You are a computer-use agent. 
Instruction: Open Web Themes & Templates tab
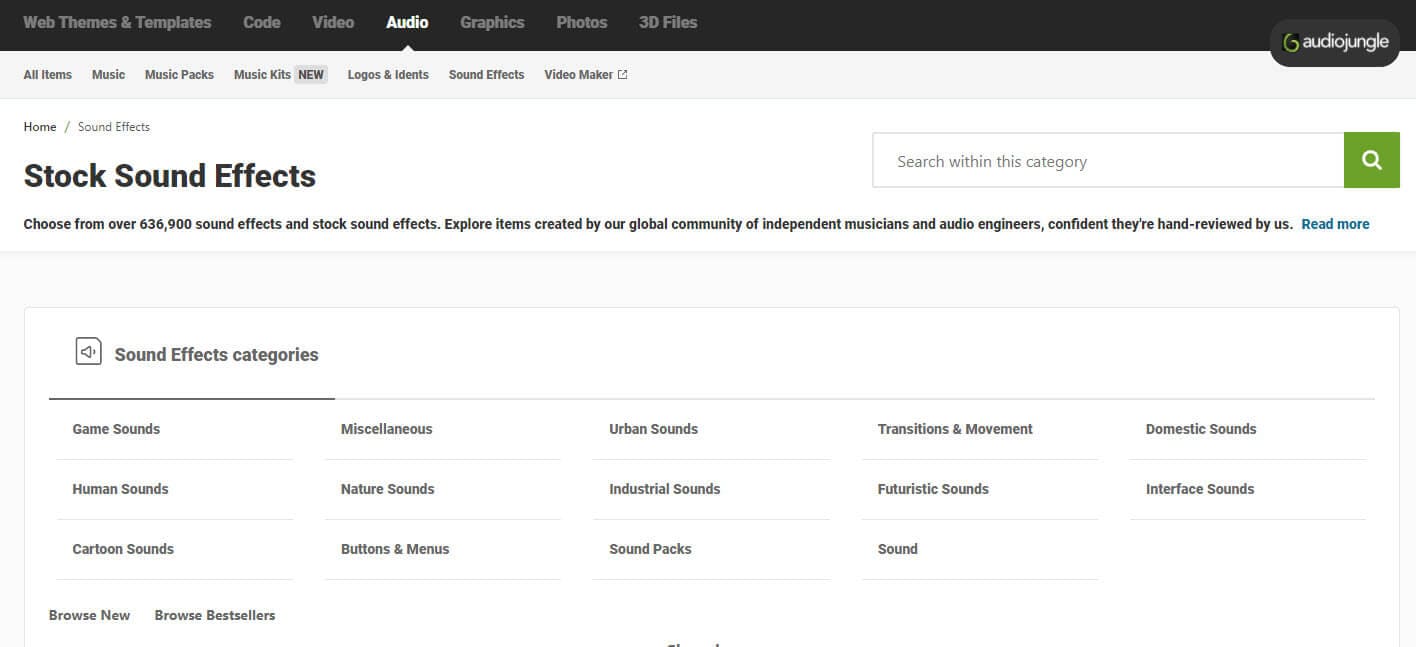pos(117,22)
